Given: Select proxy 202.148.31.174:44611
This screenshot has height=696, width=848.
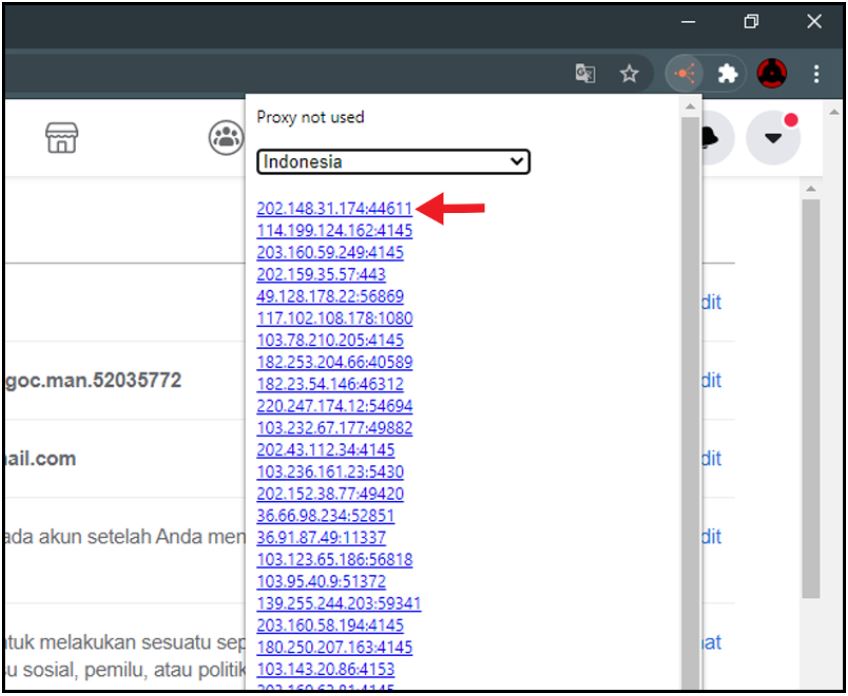Looking at the screenshot, I should coord(334,209).
